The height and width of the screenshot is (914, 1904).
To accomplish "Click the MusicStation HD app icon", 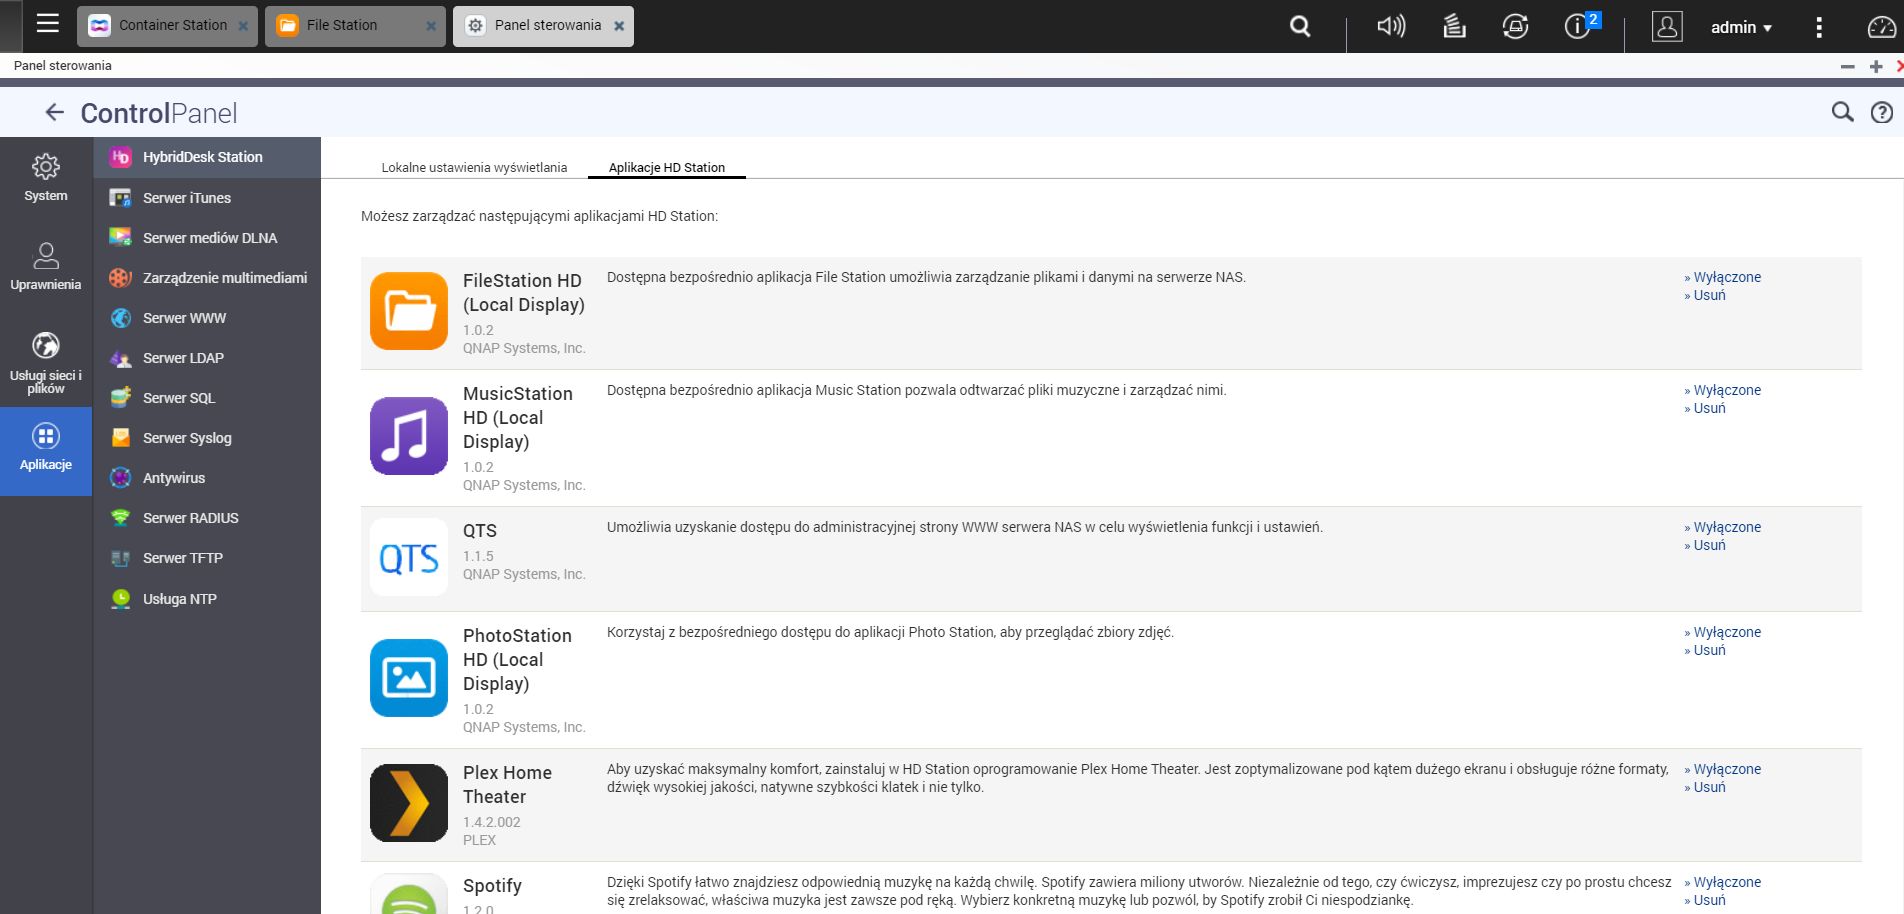I will pyautogui.click(x=409, y=436).
